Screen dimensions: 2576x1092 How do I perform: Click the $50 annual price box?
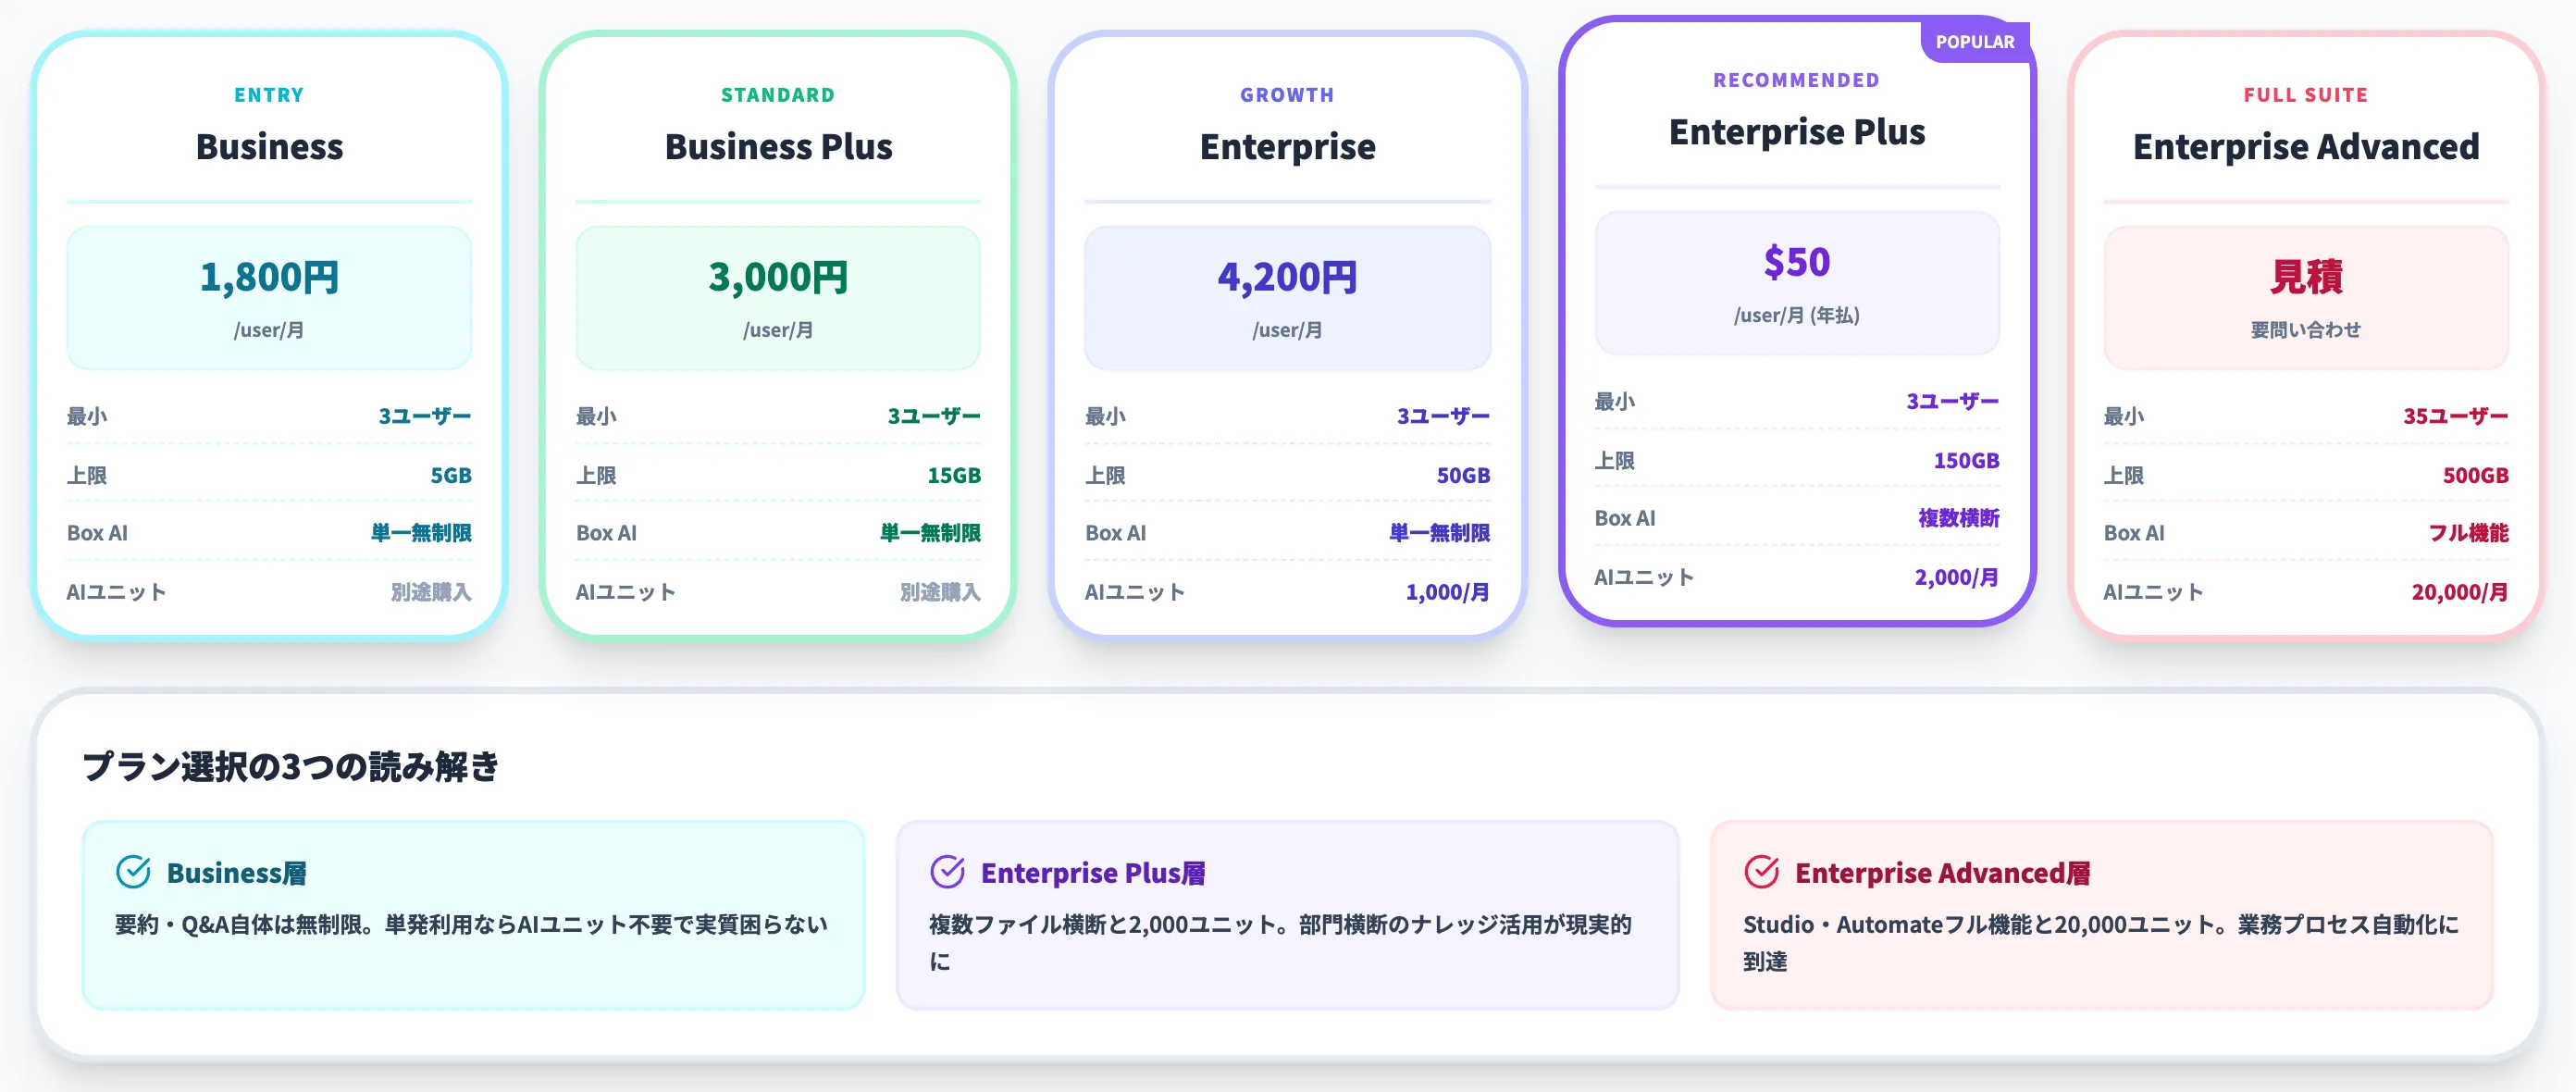(x=1797, y=283)
